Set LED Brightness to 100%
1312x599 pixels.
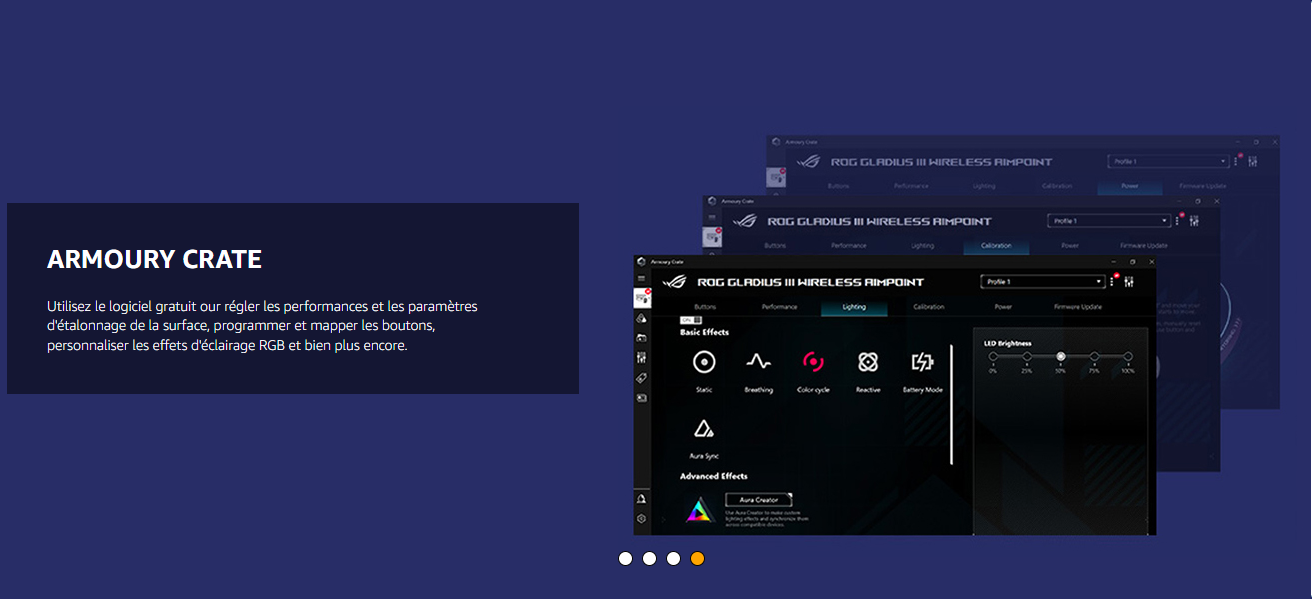(1128, 356)
